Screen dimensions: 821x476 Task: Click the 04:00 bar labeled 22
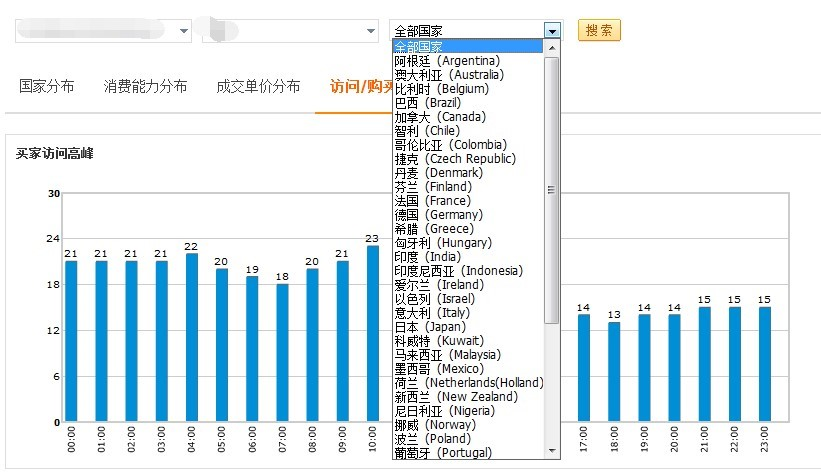(192, 337)
